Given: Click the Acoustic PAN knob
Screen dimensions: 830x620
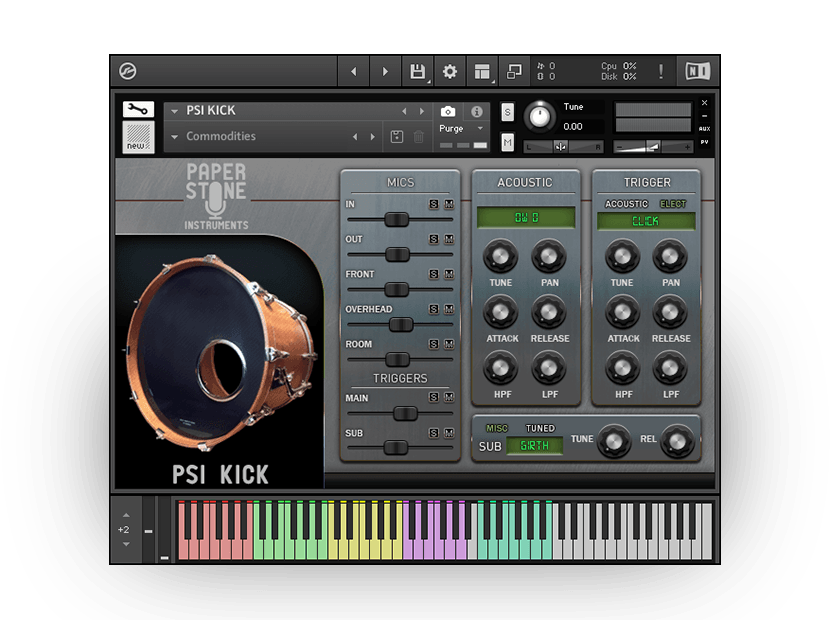Looking at the screenshot, I should point(549,257).
